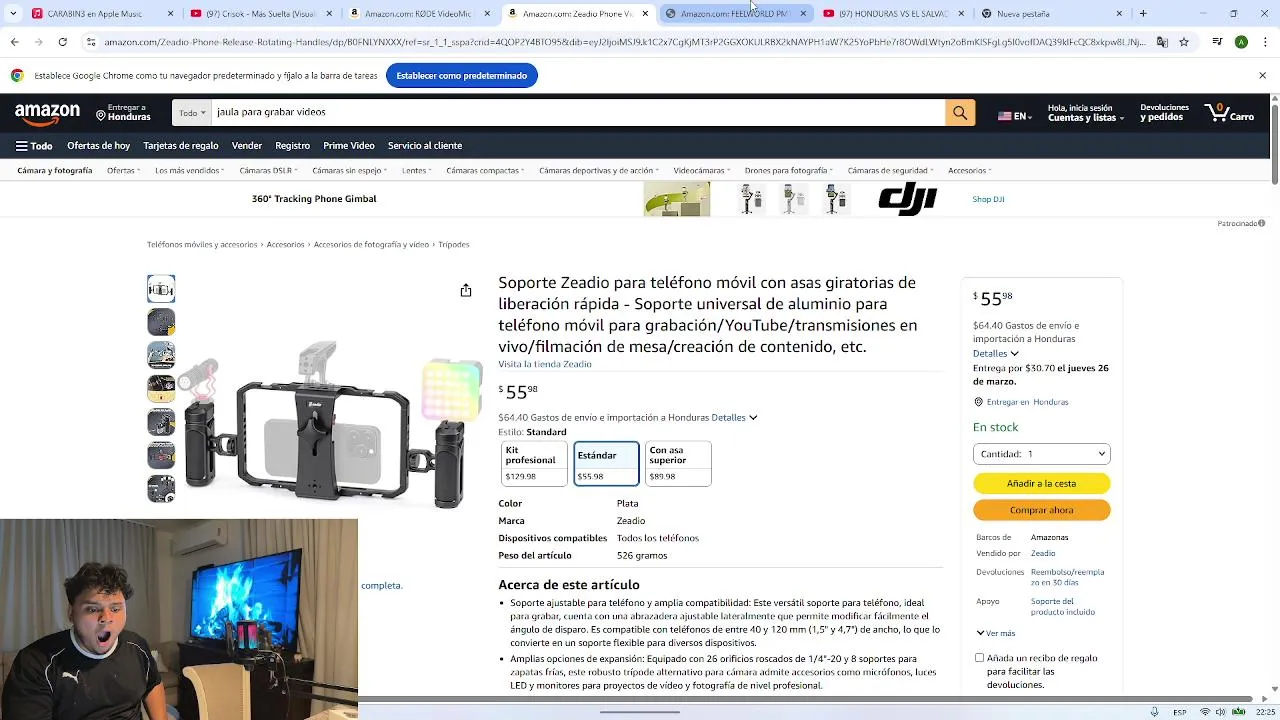The height and width of the screenshot is (720, 1280).
Task: Close the FEELWORLD Amazon tab
Action: pyautogui.click(x=803, y=14)
